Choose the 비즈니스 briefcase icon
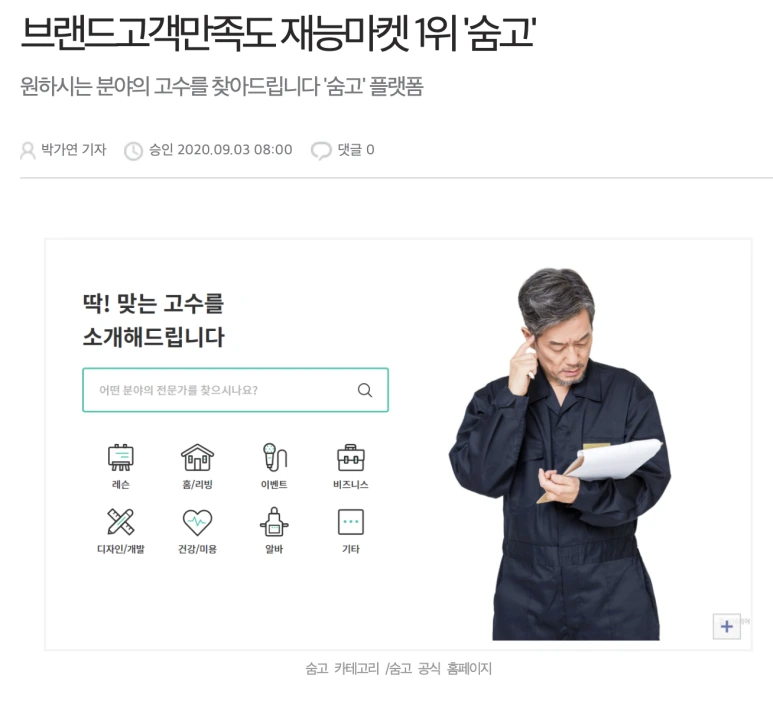This screenshot has width=773, height=701. [351, 458]
